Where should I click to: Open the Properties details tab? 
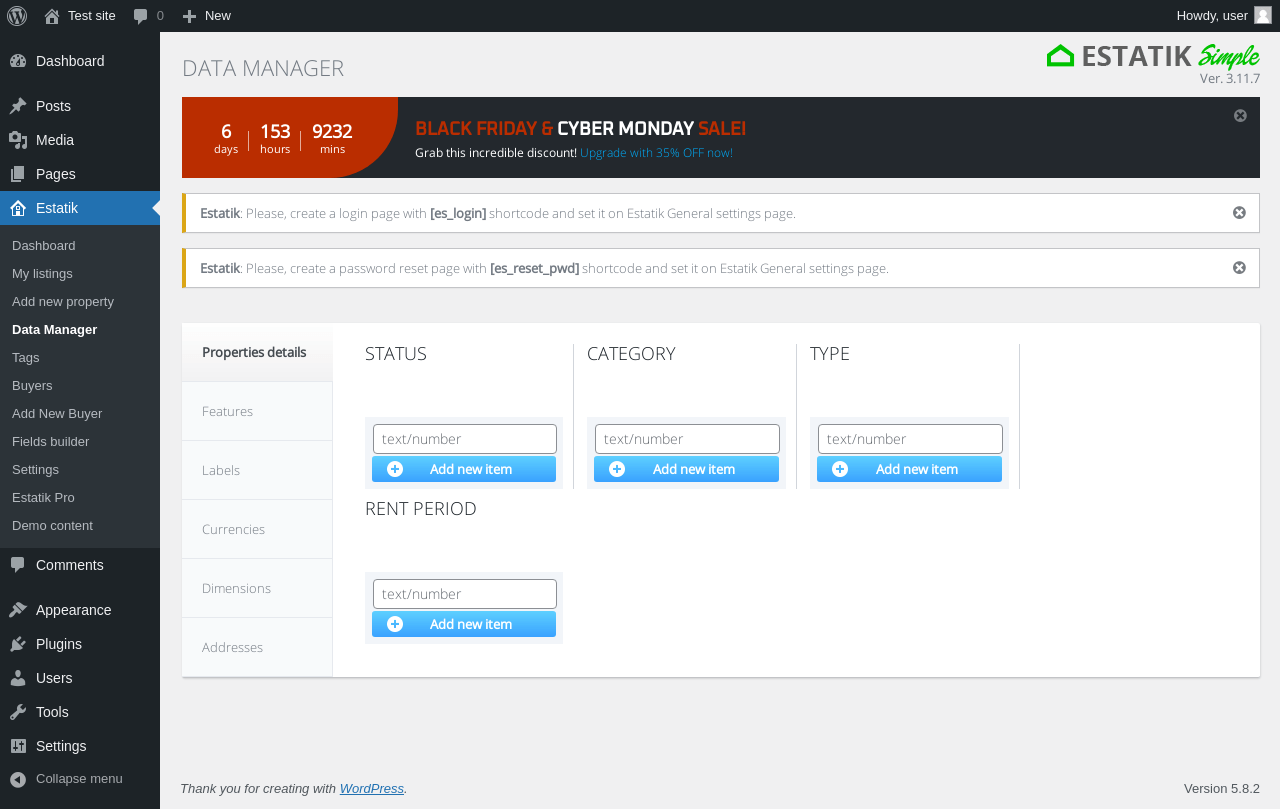[257, 352]
